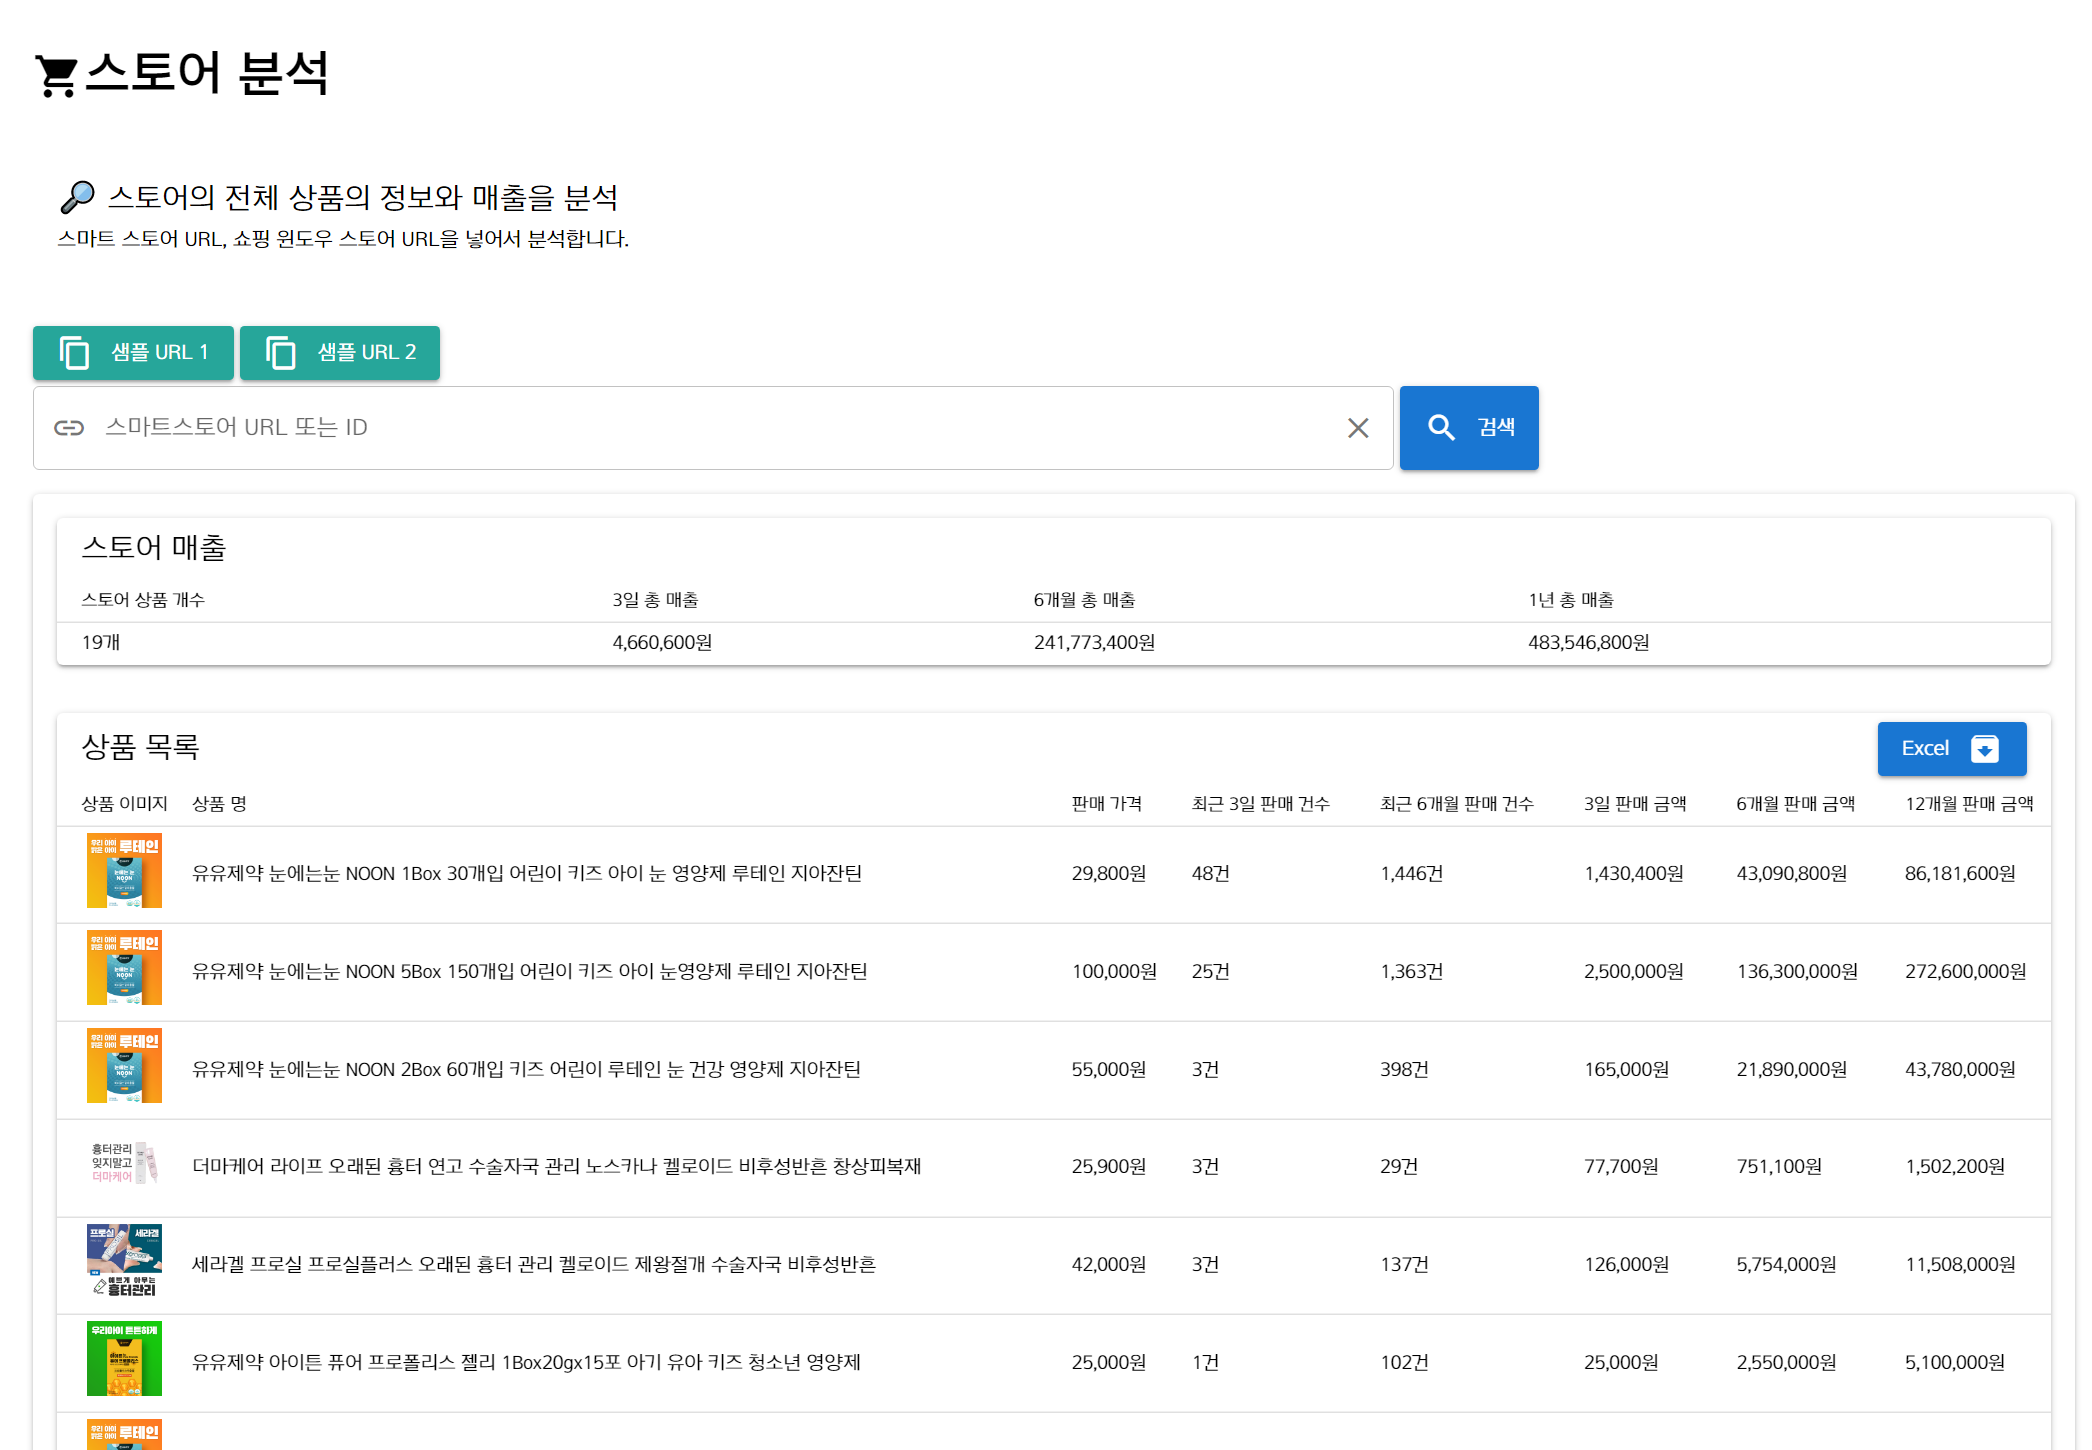Click the 판매 가격 column header

(x=1106, y=804)
